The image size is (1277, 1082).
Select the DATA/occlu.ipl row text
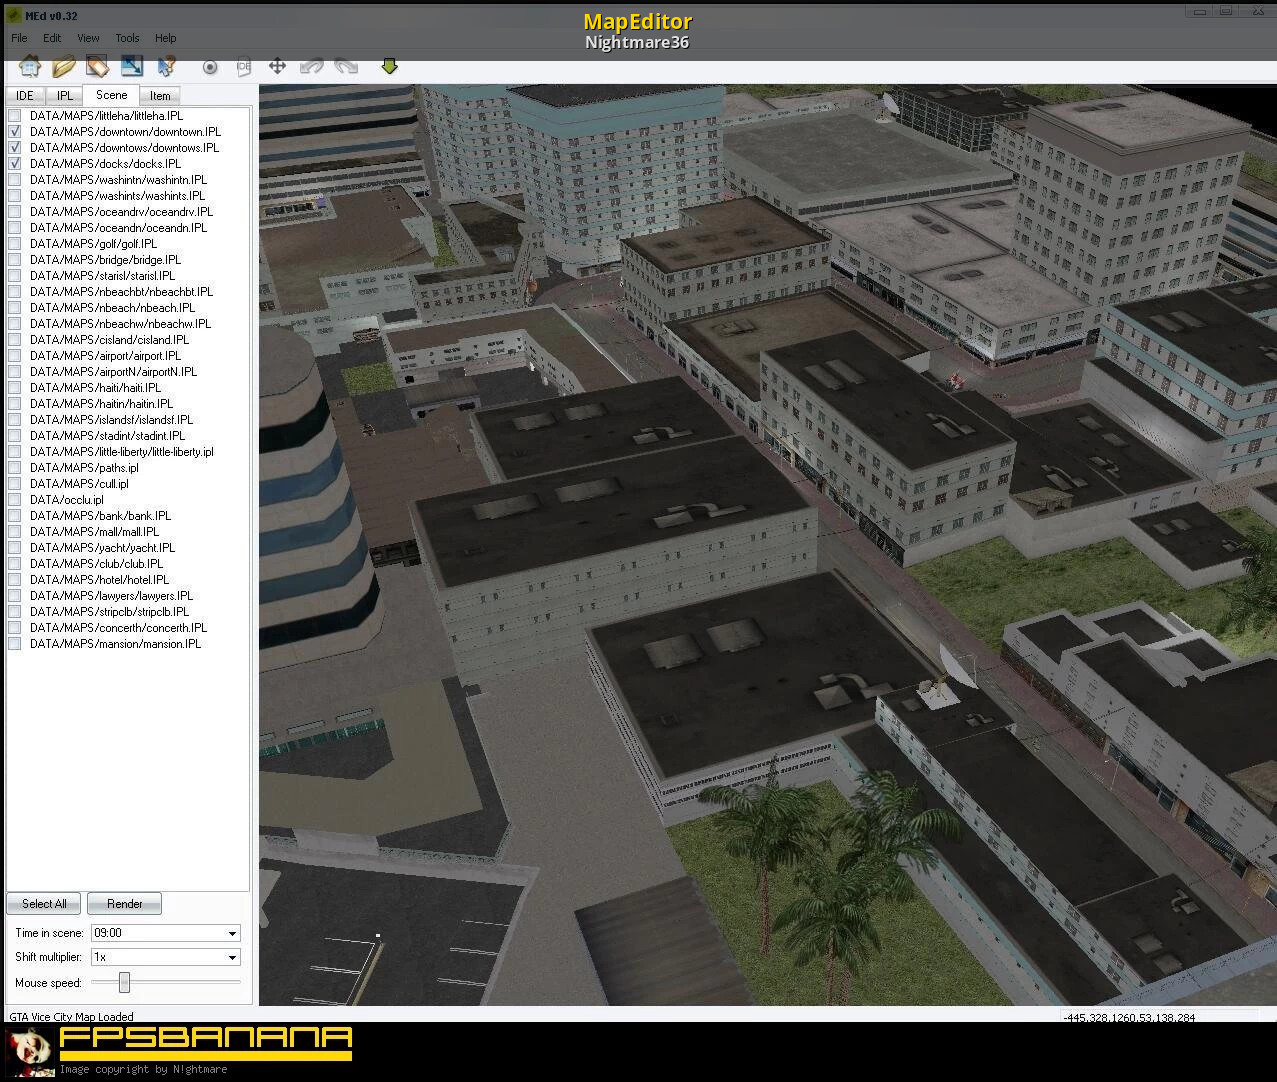[x=67, y=500]
